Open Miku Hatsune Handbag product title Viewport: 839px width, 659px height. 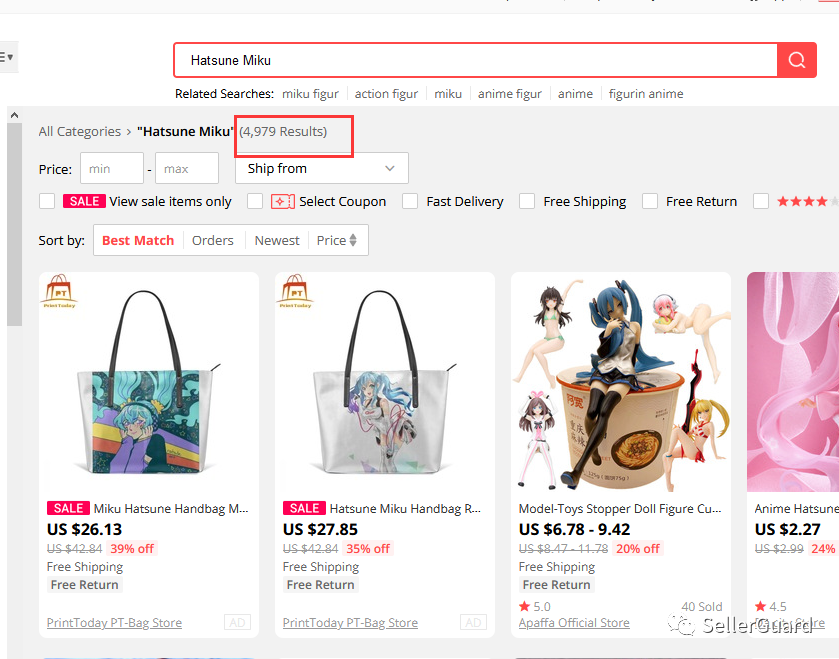pyautogui.click(x=171, y=509)
